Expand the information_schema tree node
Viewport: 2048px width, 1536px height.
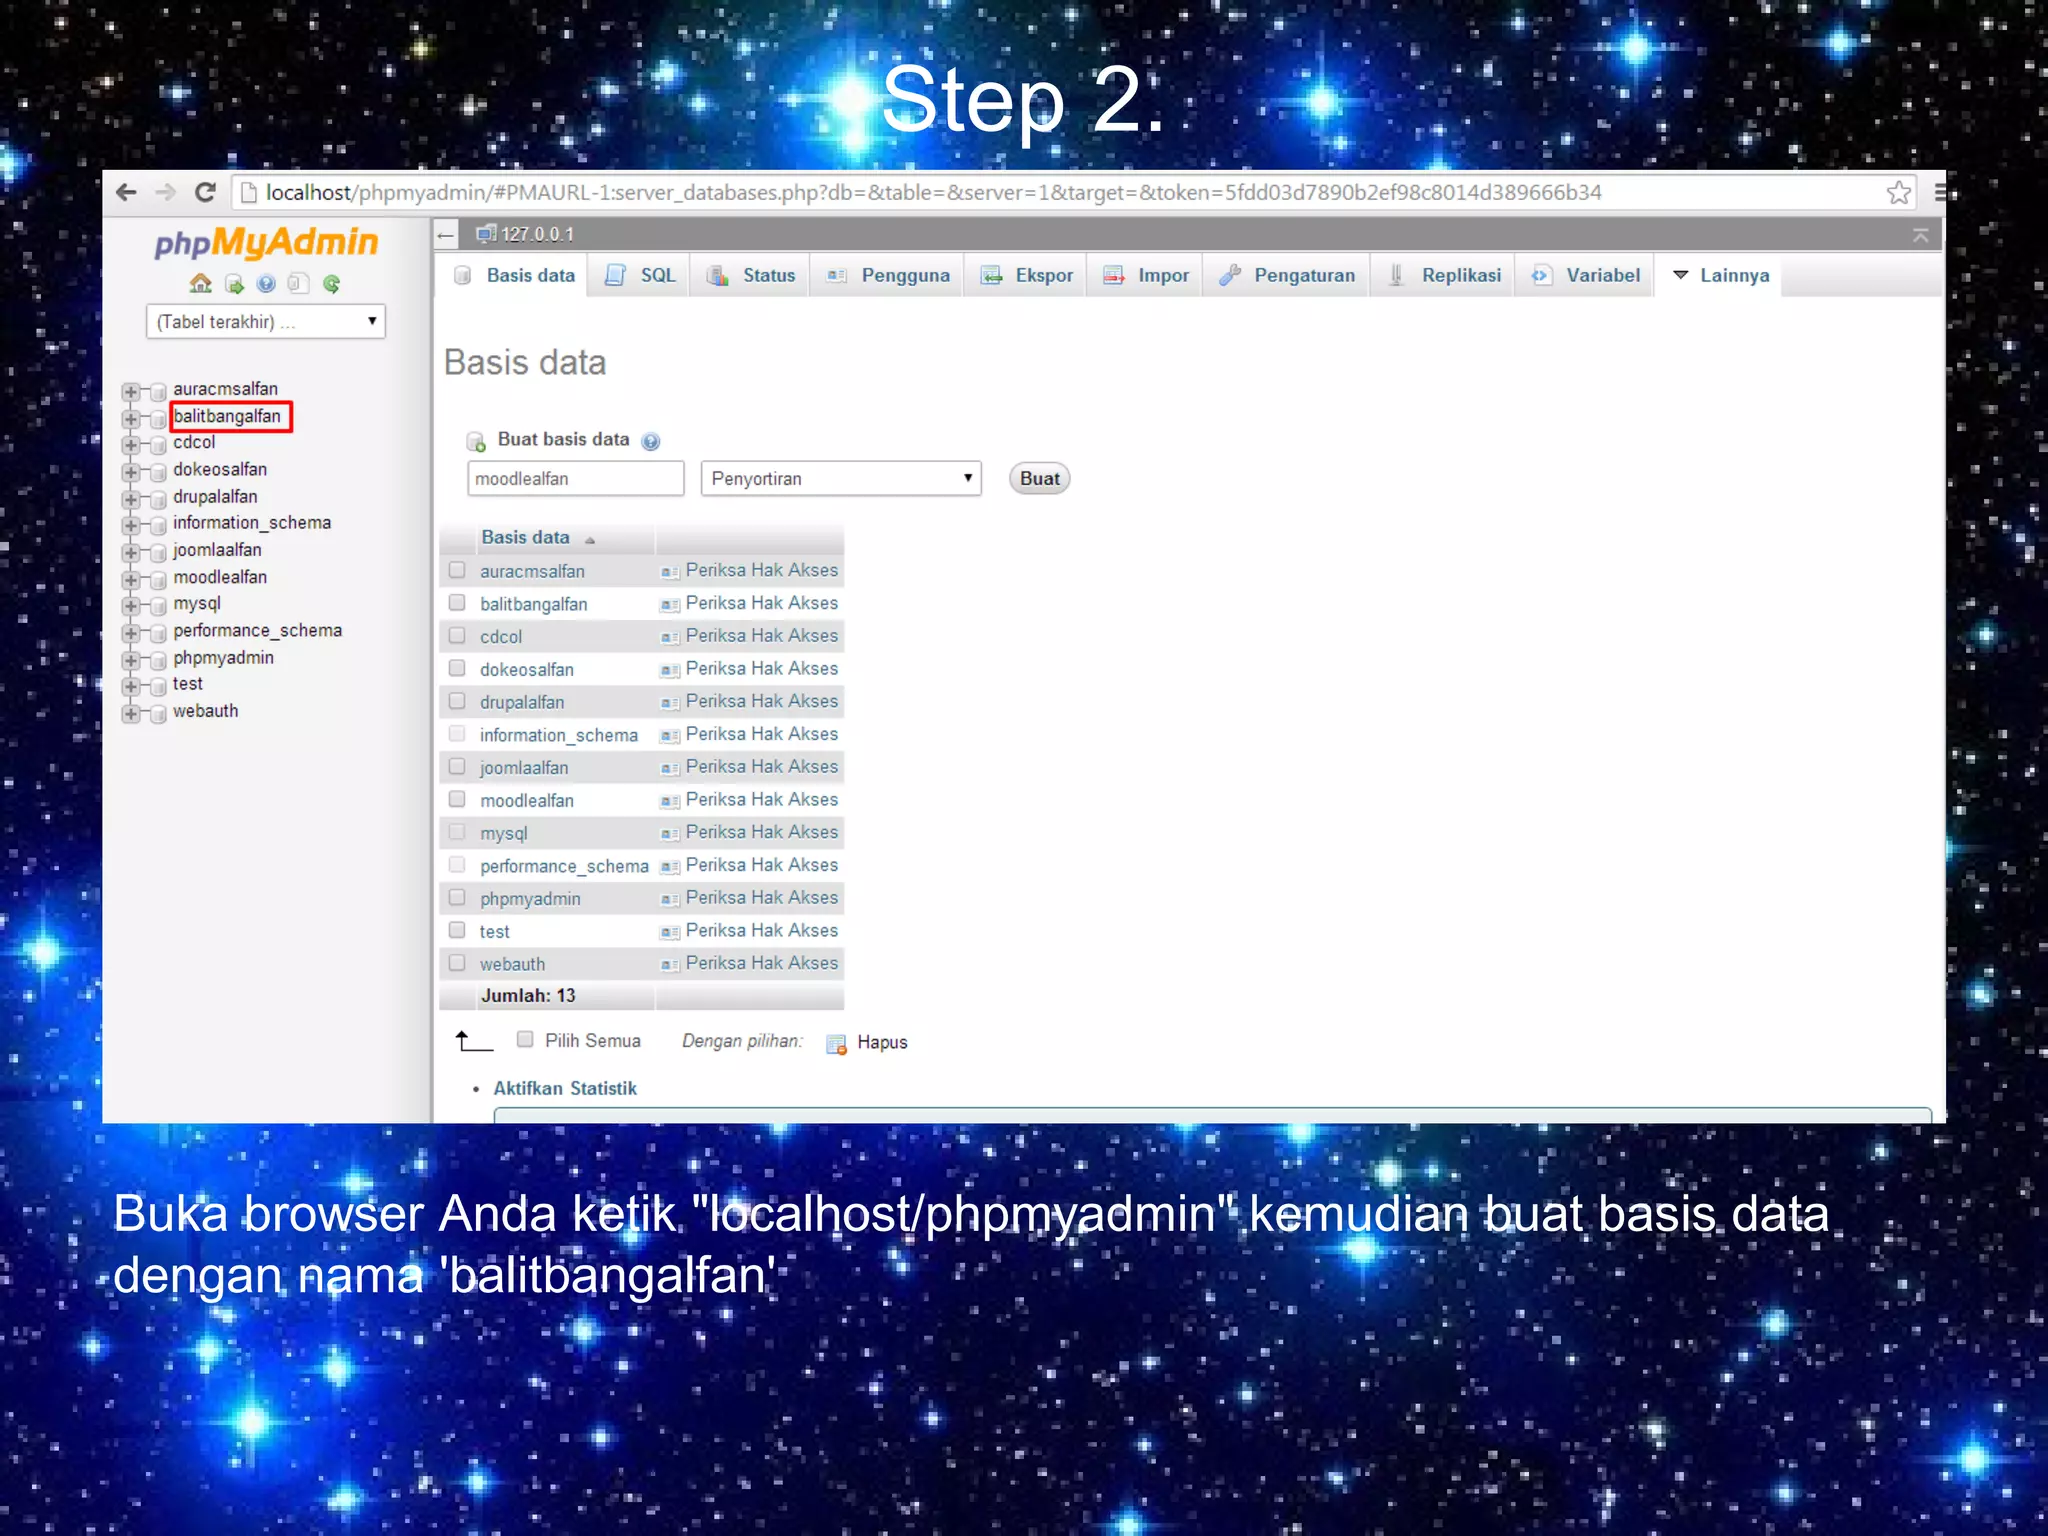[x=131, y=525]
